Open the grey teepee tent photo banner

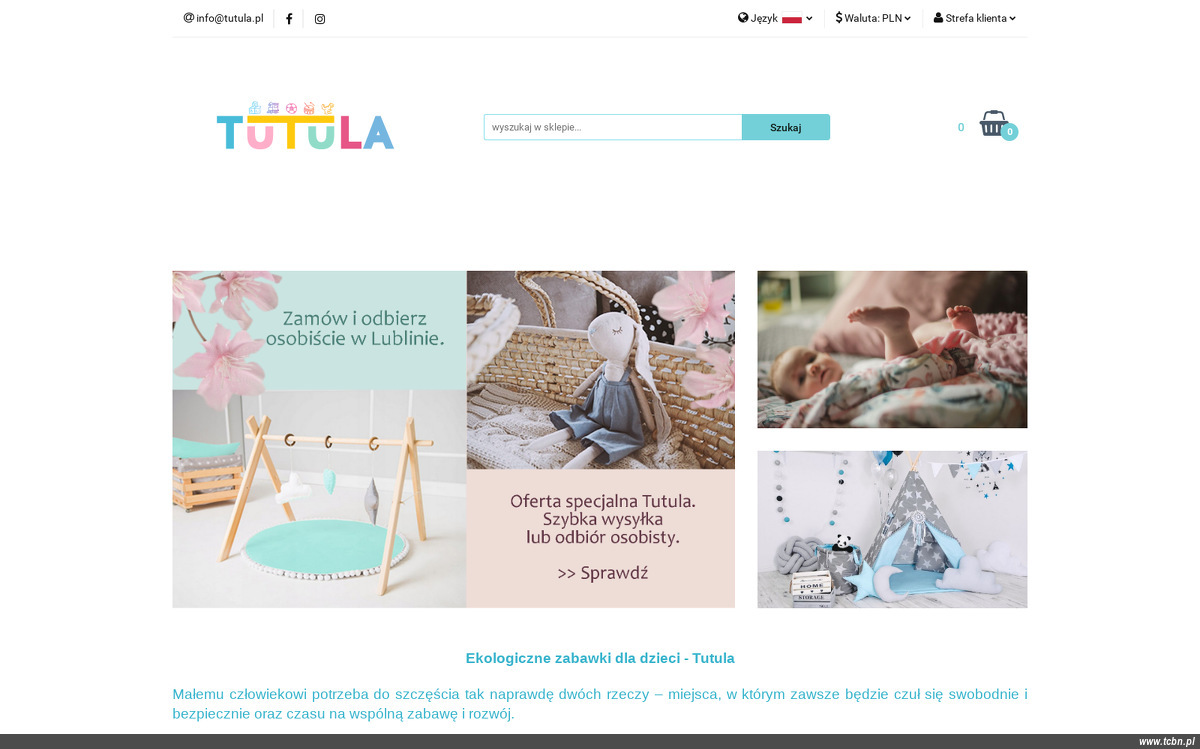pos(892,529)
